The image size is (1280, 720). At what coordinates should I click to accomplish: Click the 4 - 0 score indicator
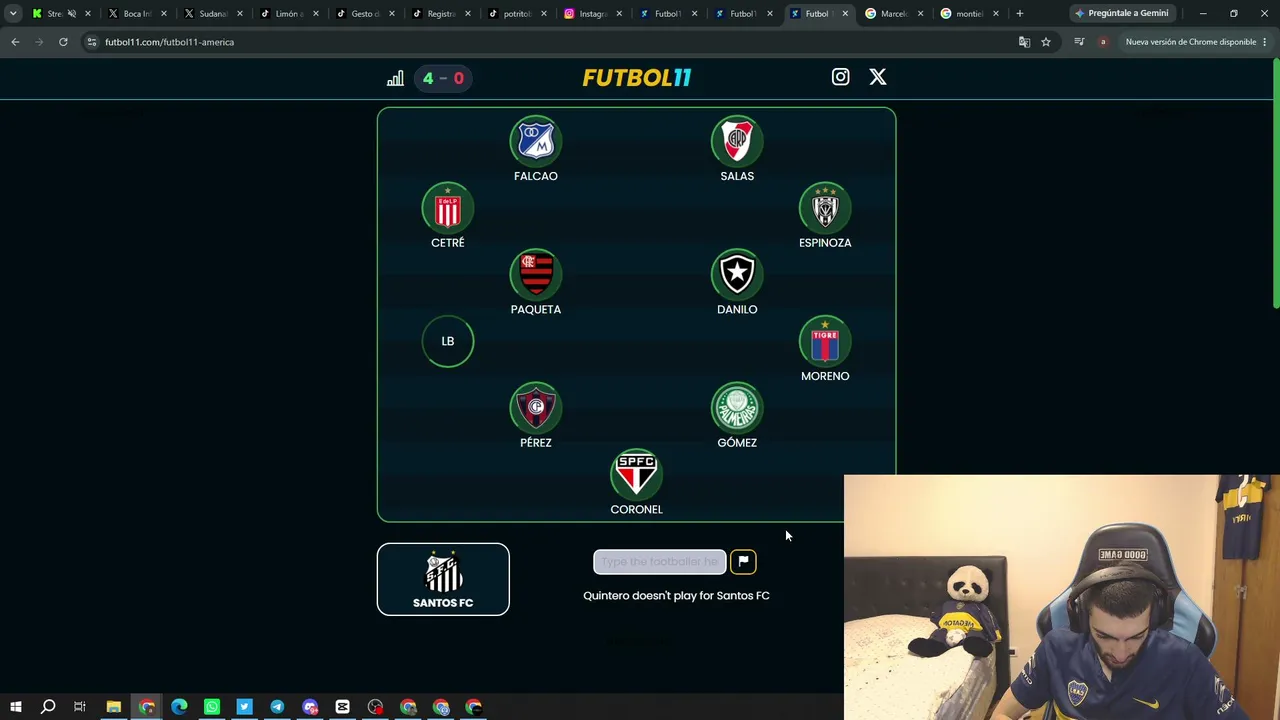coord(443,78)
